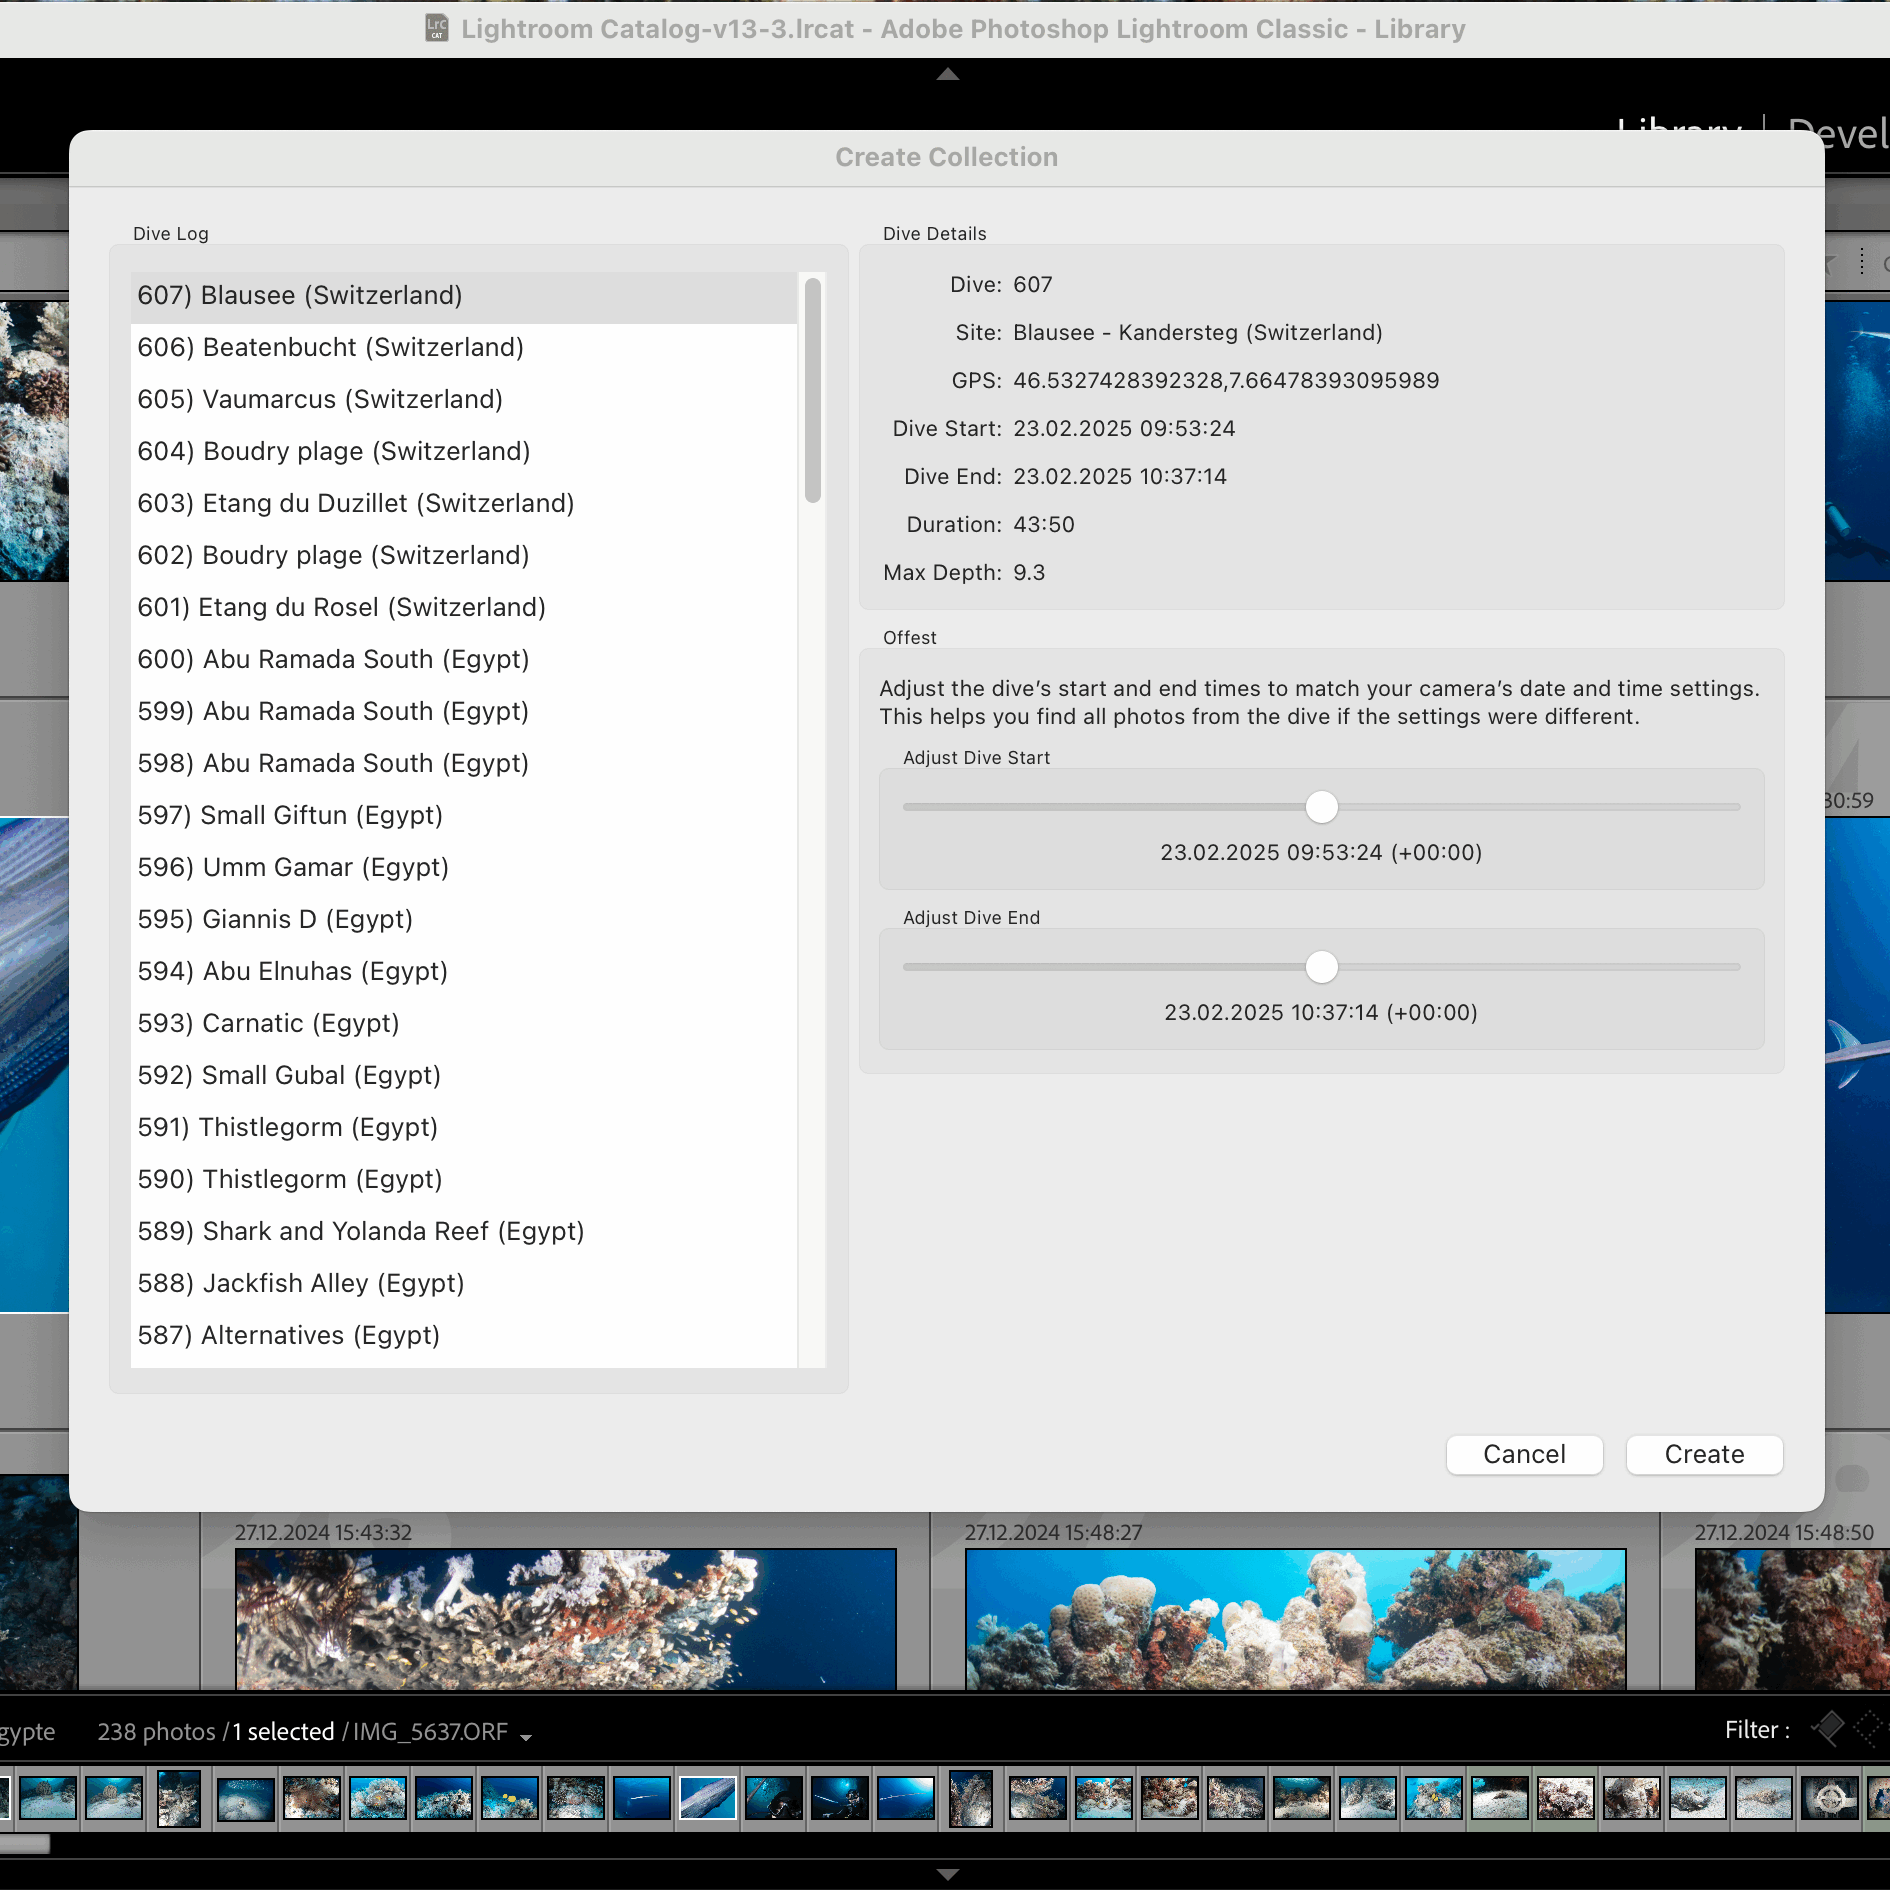Select dive 595) Giannis D (Egypt)
Screen dimensions: 1890x1890
point(464,920)
